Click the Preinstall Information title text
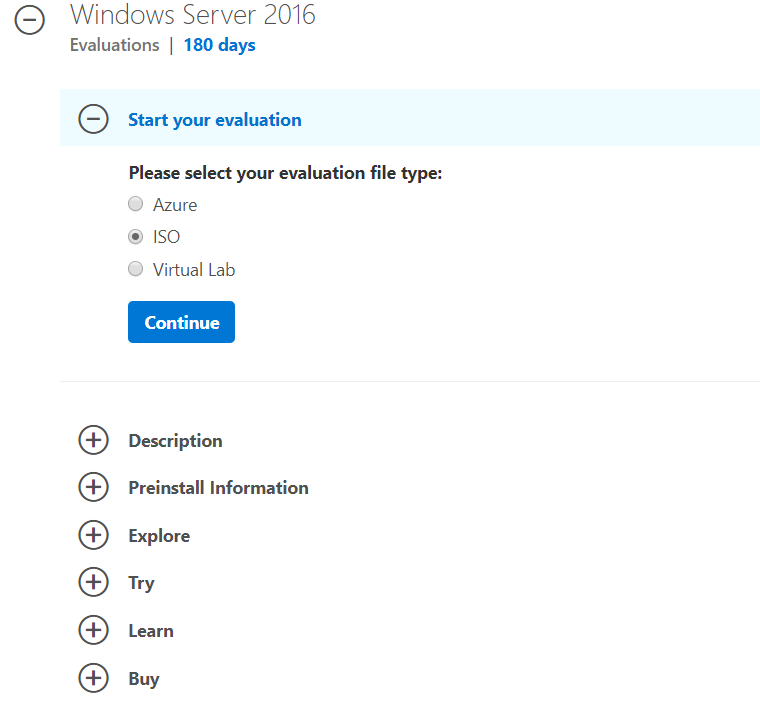 219,488
